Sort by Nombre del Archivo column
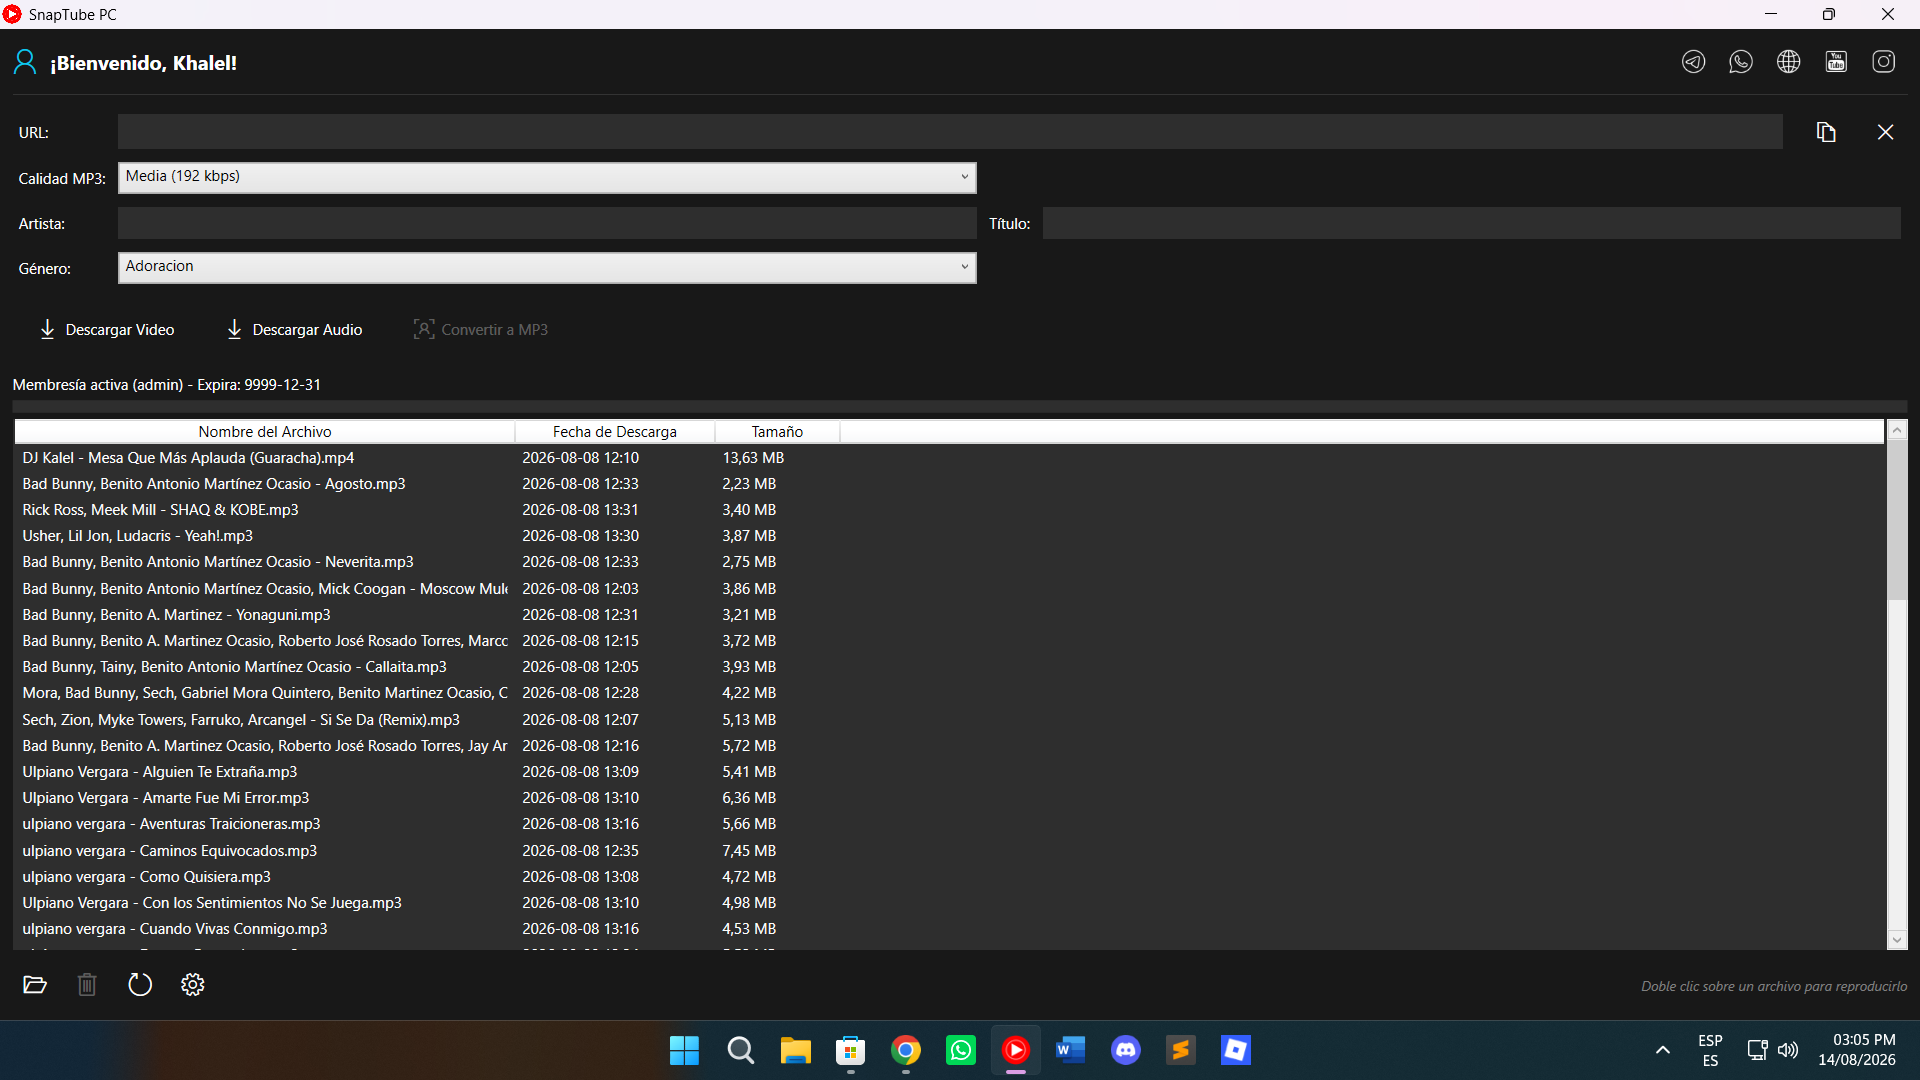1920x1080 pixels. click(265, 432)
